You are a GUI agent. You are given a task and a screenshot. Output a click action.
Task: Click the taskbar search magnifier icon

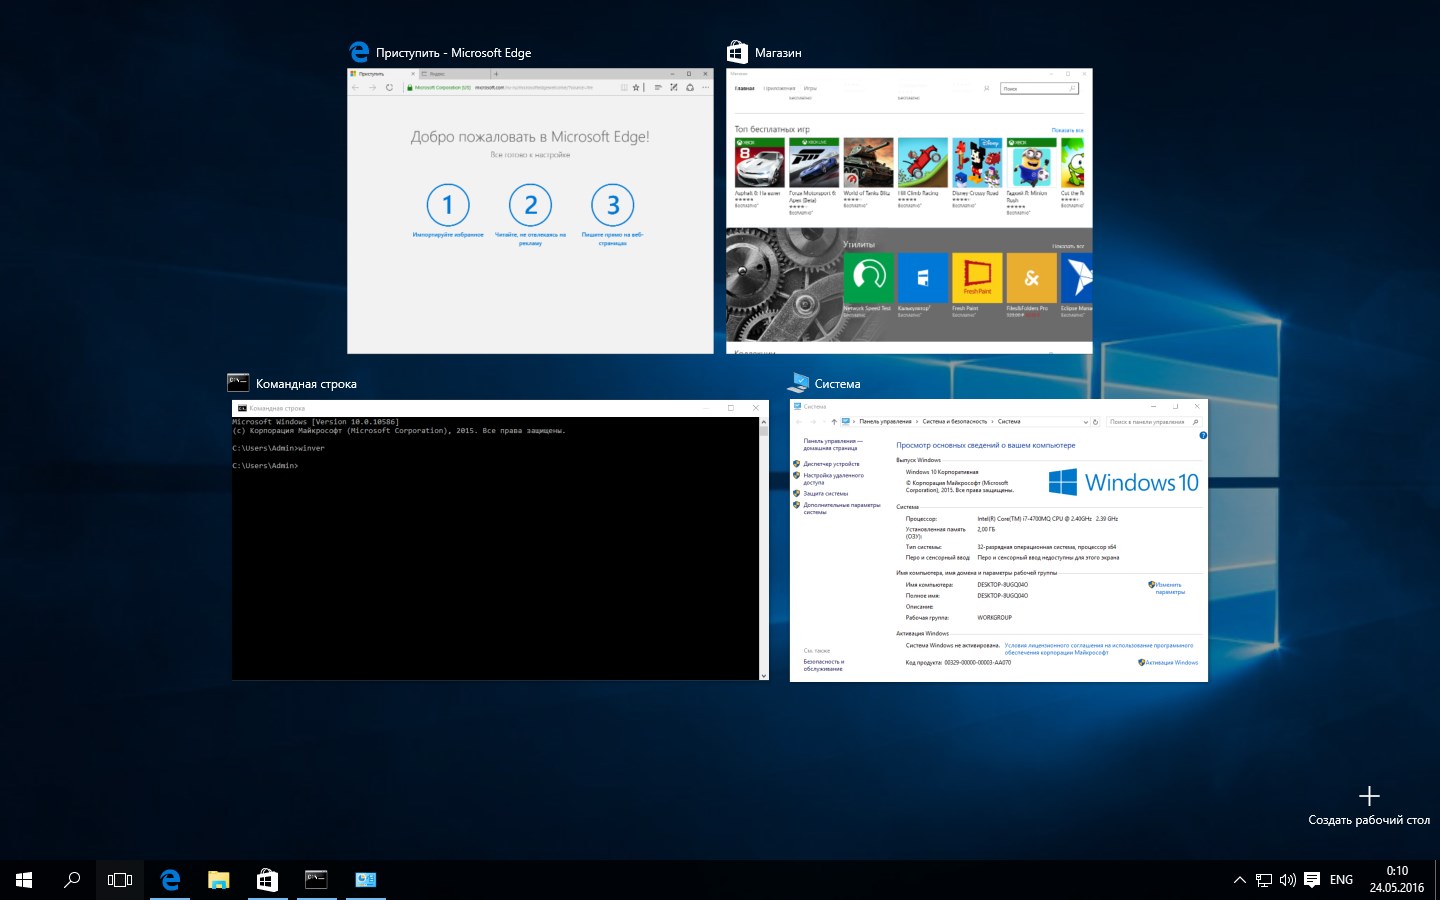pyautogui.click(x=72, y=880)
